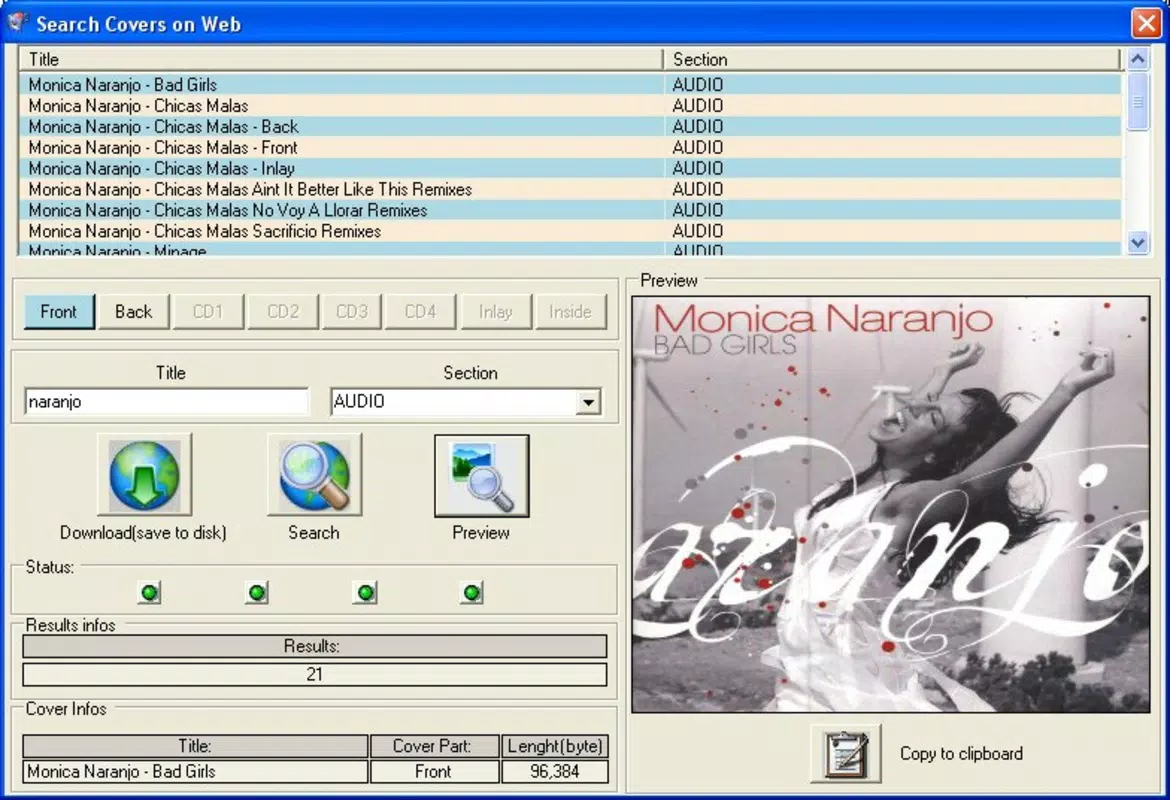This screenshot has height=800, width=1170.
Task: Close the Search Covers on Web window
Action: [x=1145, y=23]
